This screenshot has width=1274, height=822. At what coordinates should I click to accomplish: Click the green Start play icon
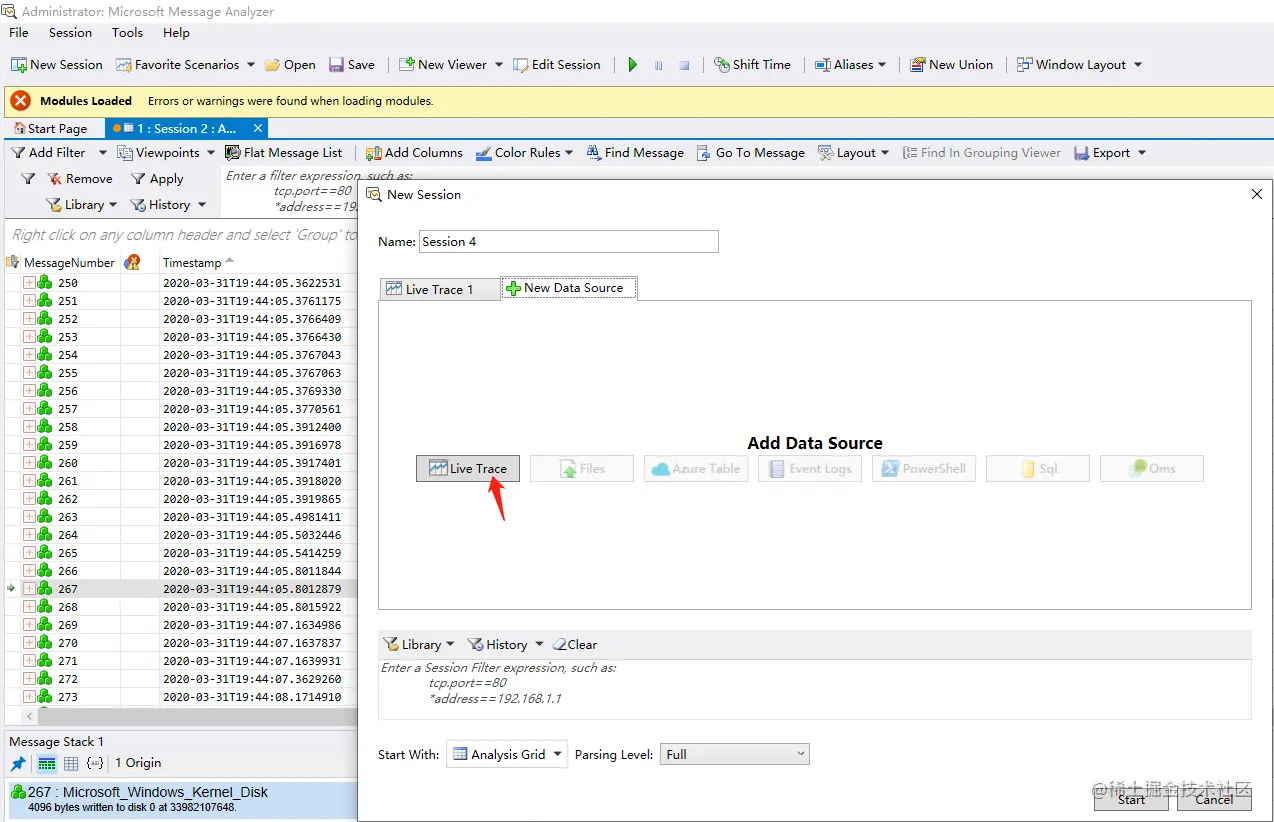click(632, 65)
